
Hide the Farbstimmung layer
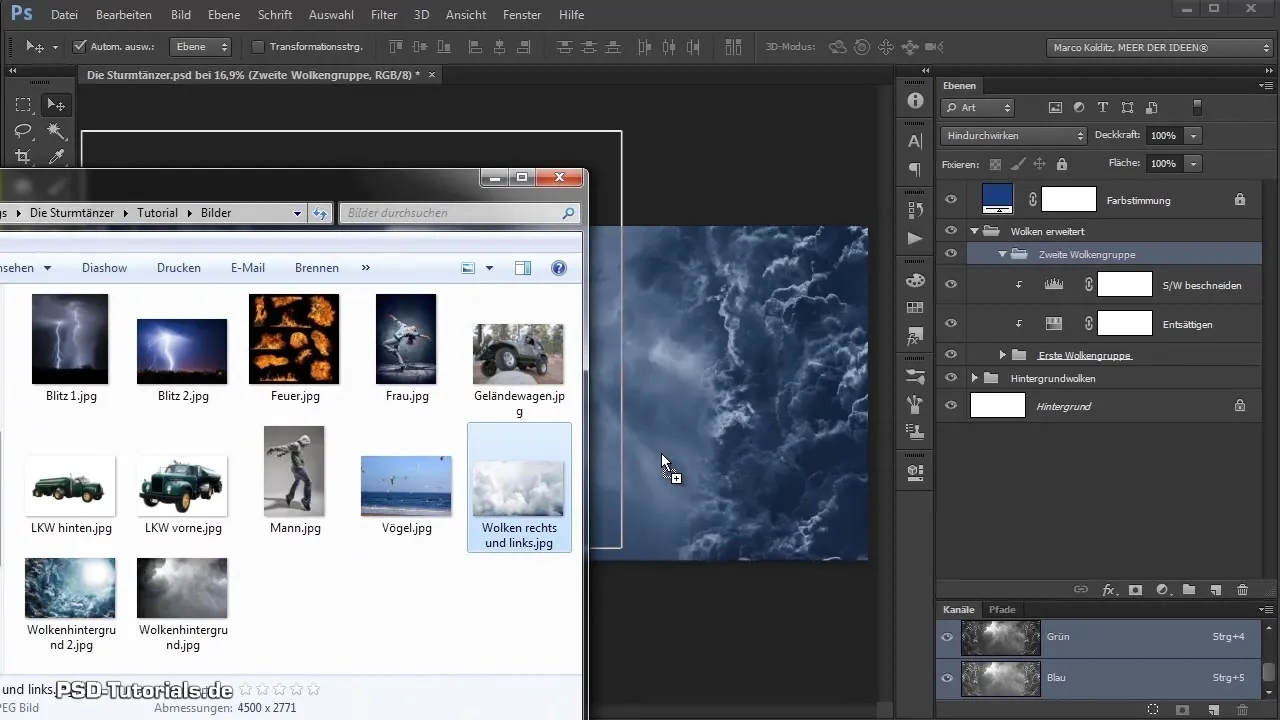(951, 200)
